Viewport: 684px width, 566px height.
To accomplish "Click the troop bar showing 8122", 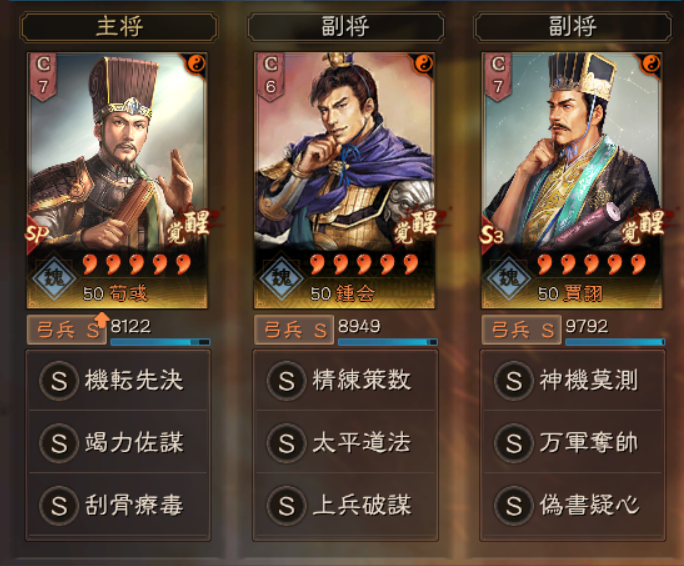I will click(x=161, y=342).
